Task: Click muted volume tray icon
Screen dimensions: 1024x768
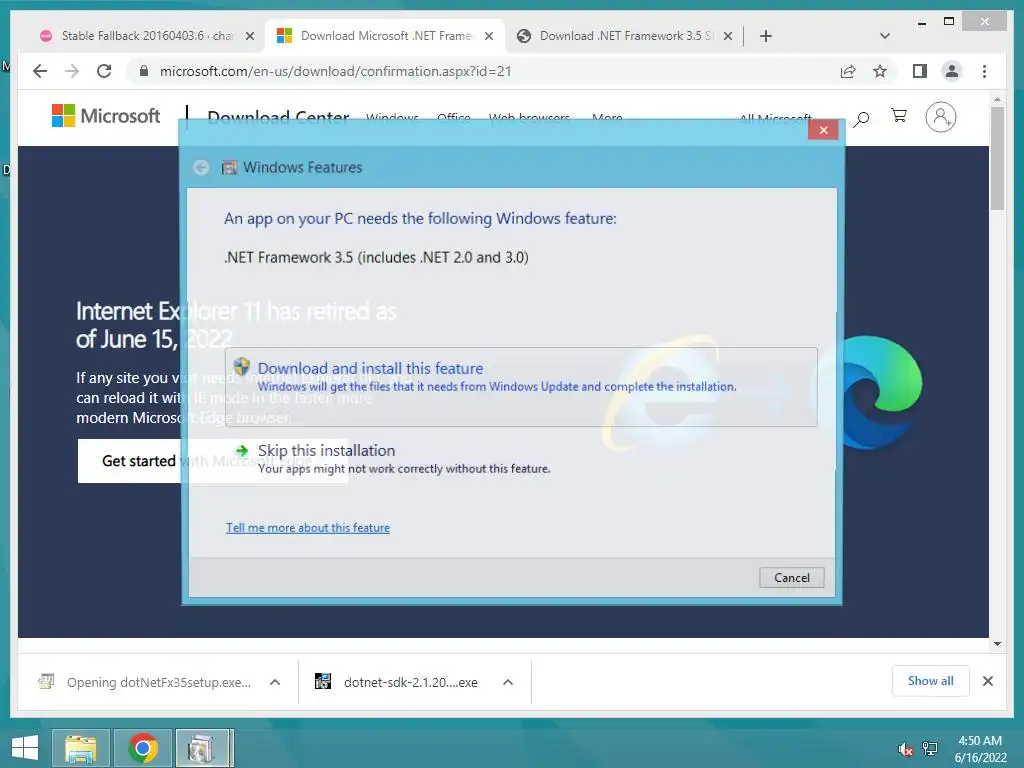Action: [x=905, y=749]
